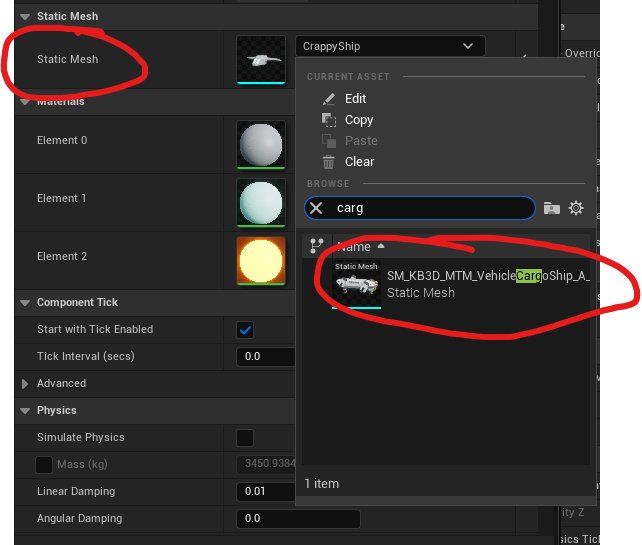Toggle the Mass (kg) override checkbox
The image size is (642, 545).
coord(44,465)
